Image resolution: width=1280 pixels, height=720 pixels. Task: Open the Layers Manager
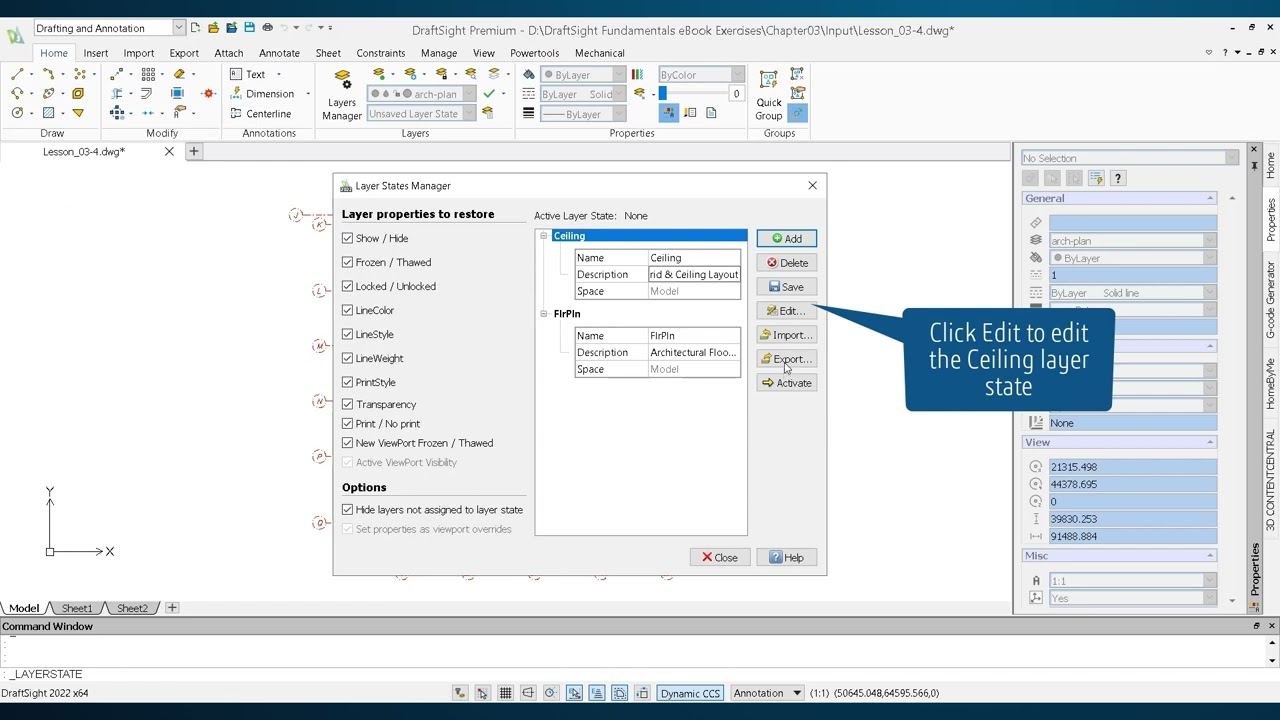point(342,95)
